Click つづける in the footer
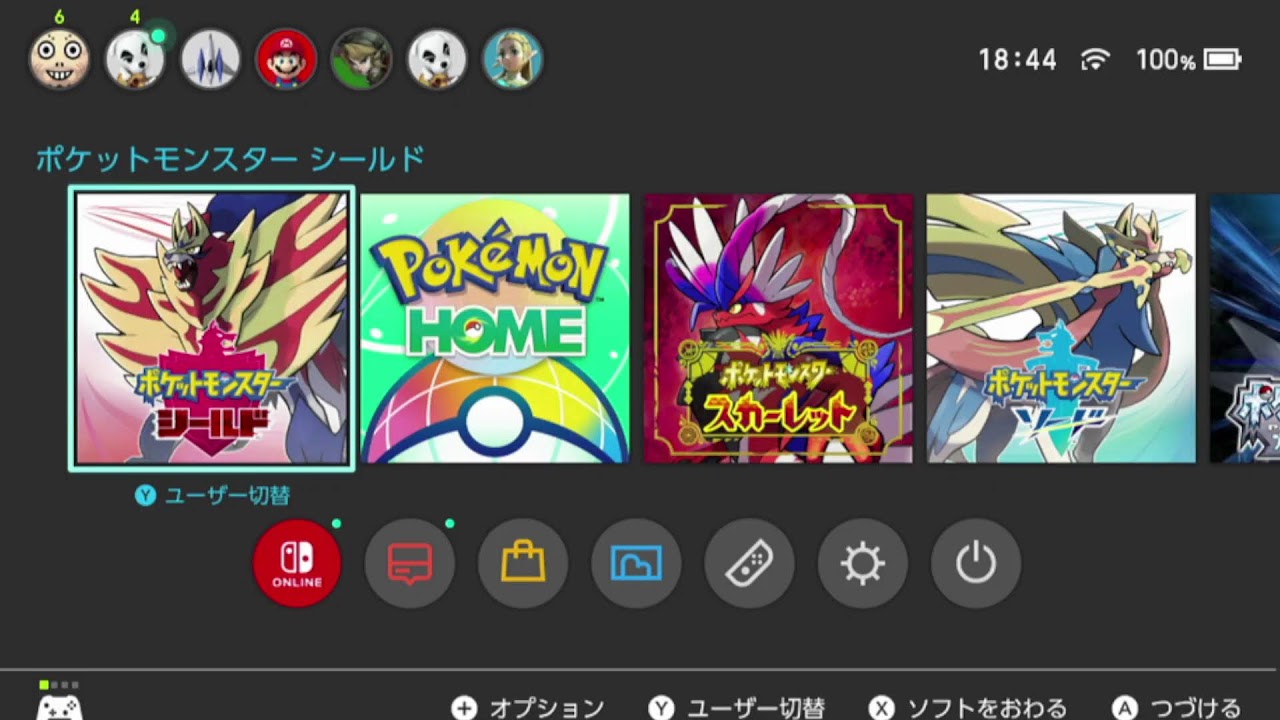 pos(1177,708)
